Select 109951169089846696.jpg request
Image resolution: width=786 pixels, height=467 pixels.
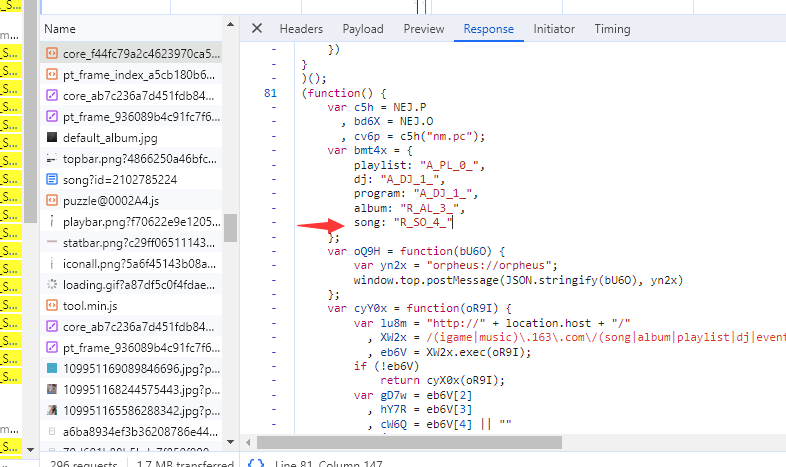131,369
